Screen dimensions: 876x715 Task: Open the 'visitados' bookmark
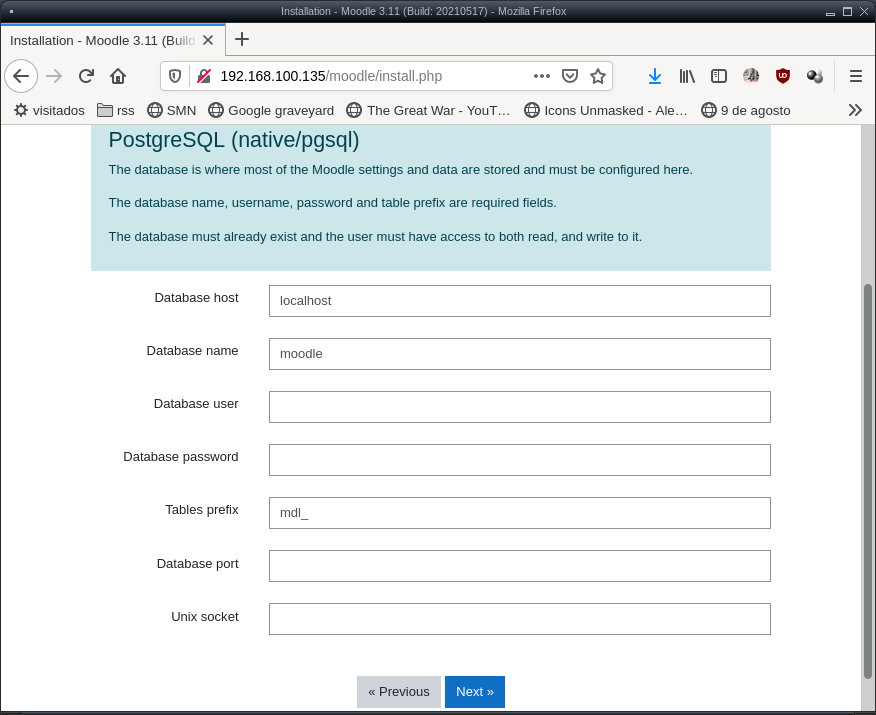point(50,111)
